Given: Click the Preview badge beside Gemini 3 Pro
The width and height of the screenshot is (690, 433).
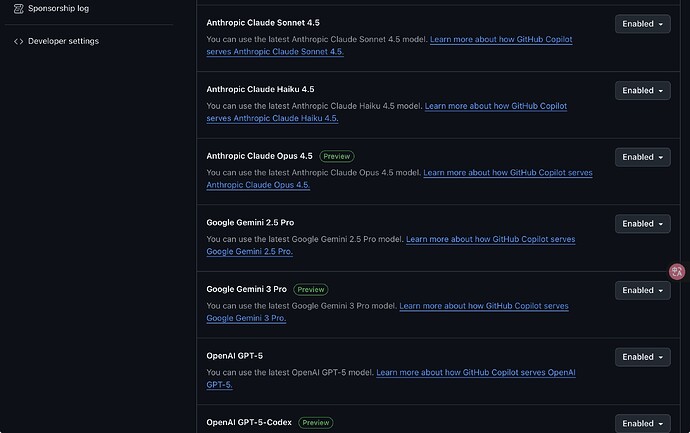Looking at the screenshot, I should click(x=311, y=290).
